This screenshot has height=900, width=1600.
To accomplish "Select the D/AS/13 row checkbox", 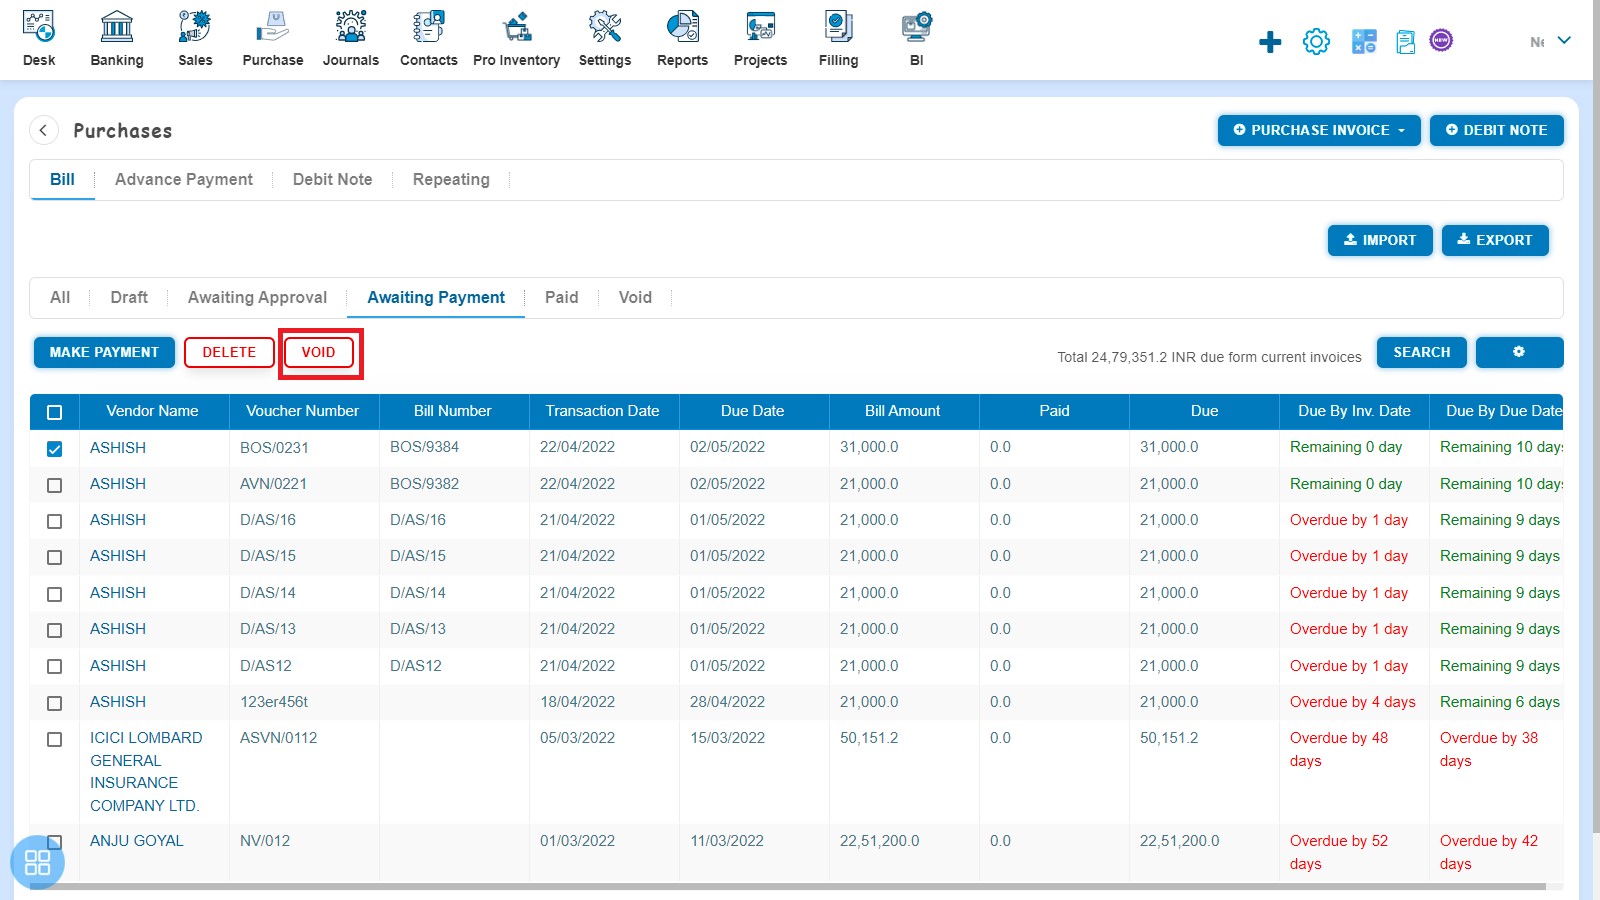I will click(x=55, y=630).
